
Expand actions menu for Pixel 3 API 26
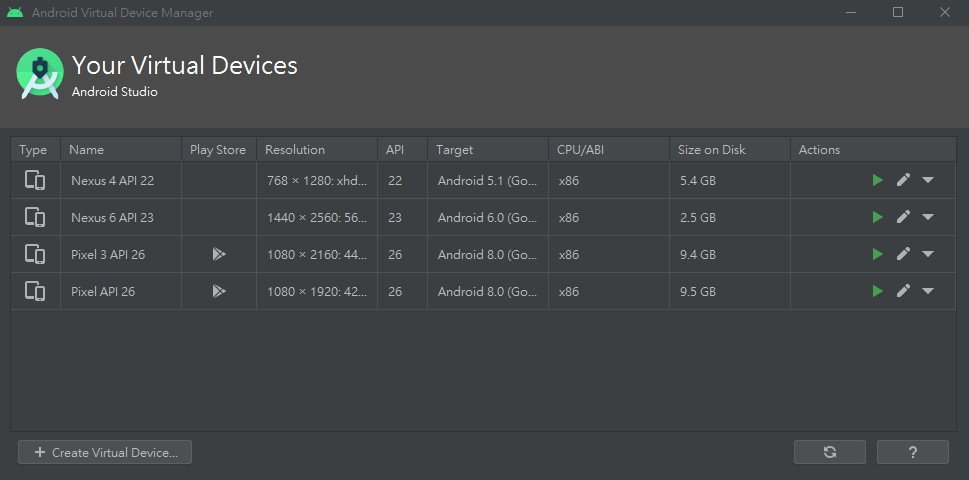point(928,254)
